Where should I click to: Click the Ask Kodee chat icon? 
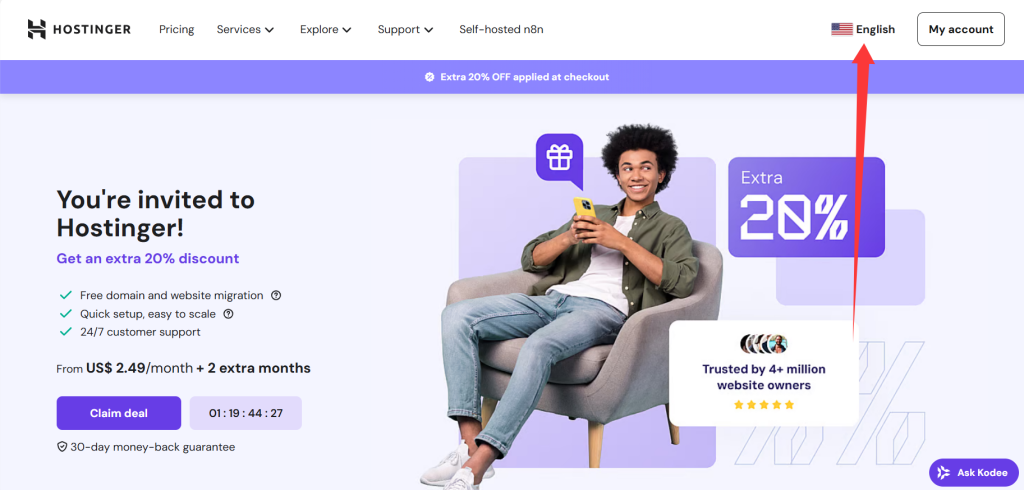944,472
